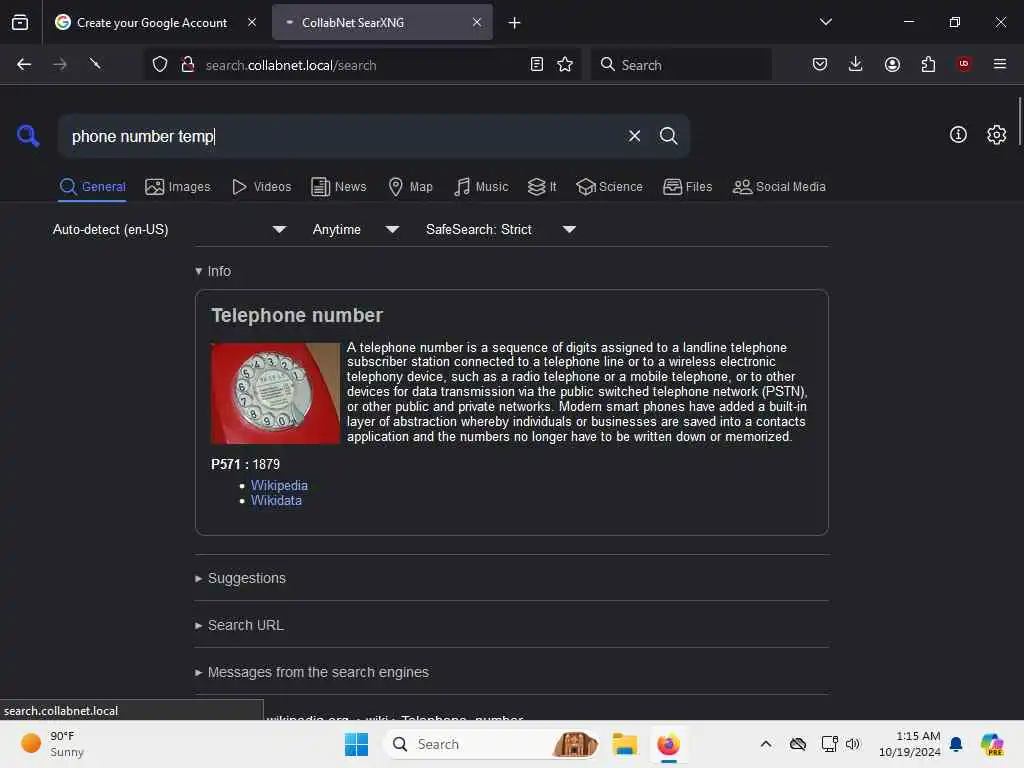The width and height of the screenshot is (1024, 768).
Task: Open extensions puzzle icon
Action: tap(928, 64)
